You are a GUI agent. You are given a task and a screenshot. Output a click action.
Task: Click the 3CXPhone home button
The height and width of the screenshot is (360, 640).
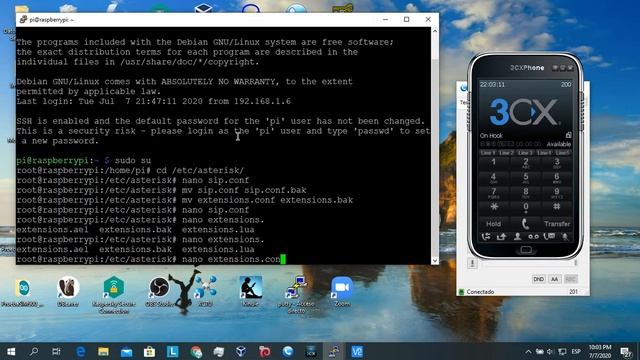[526, 250]
